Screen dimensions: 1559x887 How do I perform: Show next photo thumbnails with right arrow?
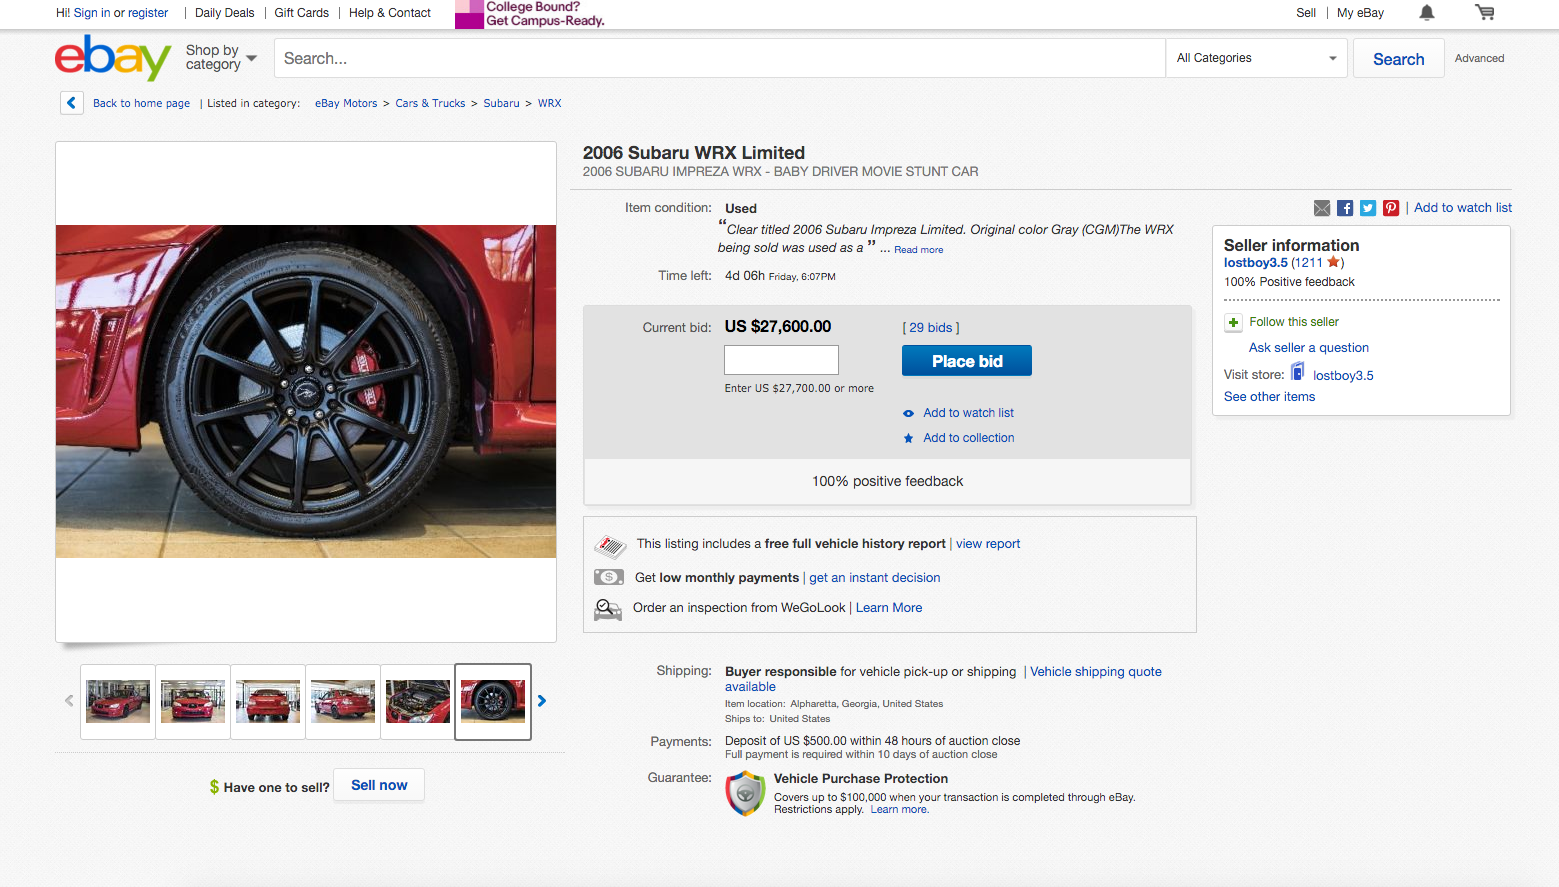[542, 701]
